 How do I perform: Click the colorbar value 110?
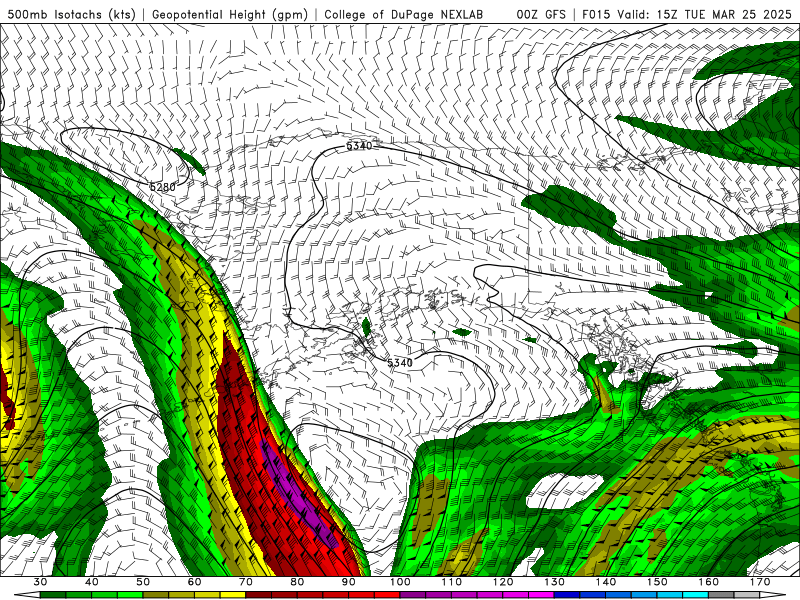[452, 582]
